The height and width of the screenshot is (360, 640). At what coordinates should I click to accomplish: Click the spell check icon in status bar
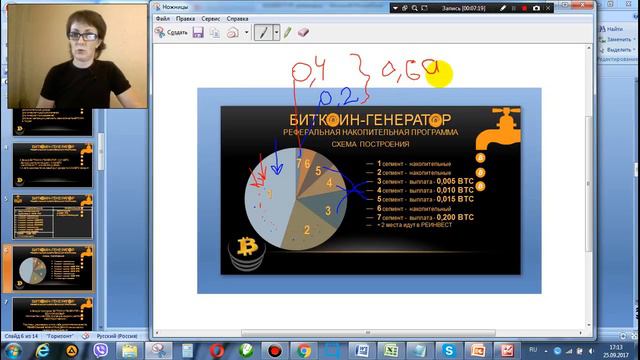pos(85,336)
